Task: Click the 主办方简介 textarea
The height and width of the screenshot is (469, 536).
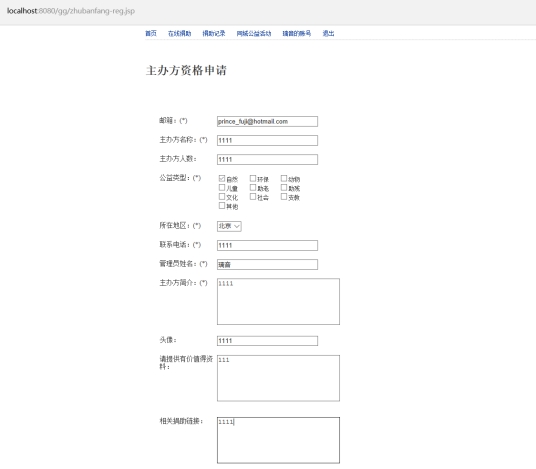Action: 278,302
